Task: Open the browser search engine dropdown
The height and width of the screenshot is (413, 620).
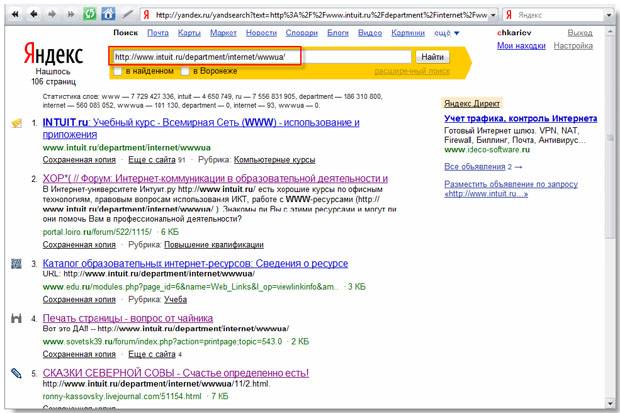Action: coord(609,15)
